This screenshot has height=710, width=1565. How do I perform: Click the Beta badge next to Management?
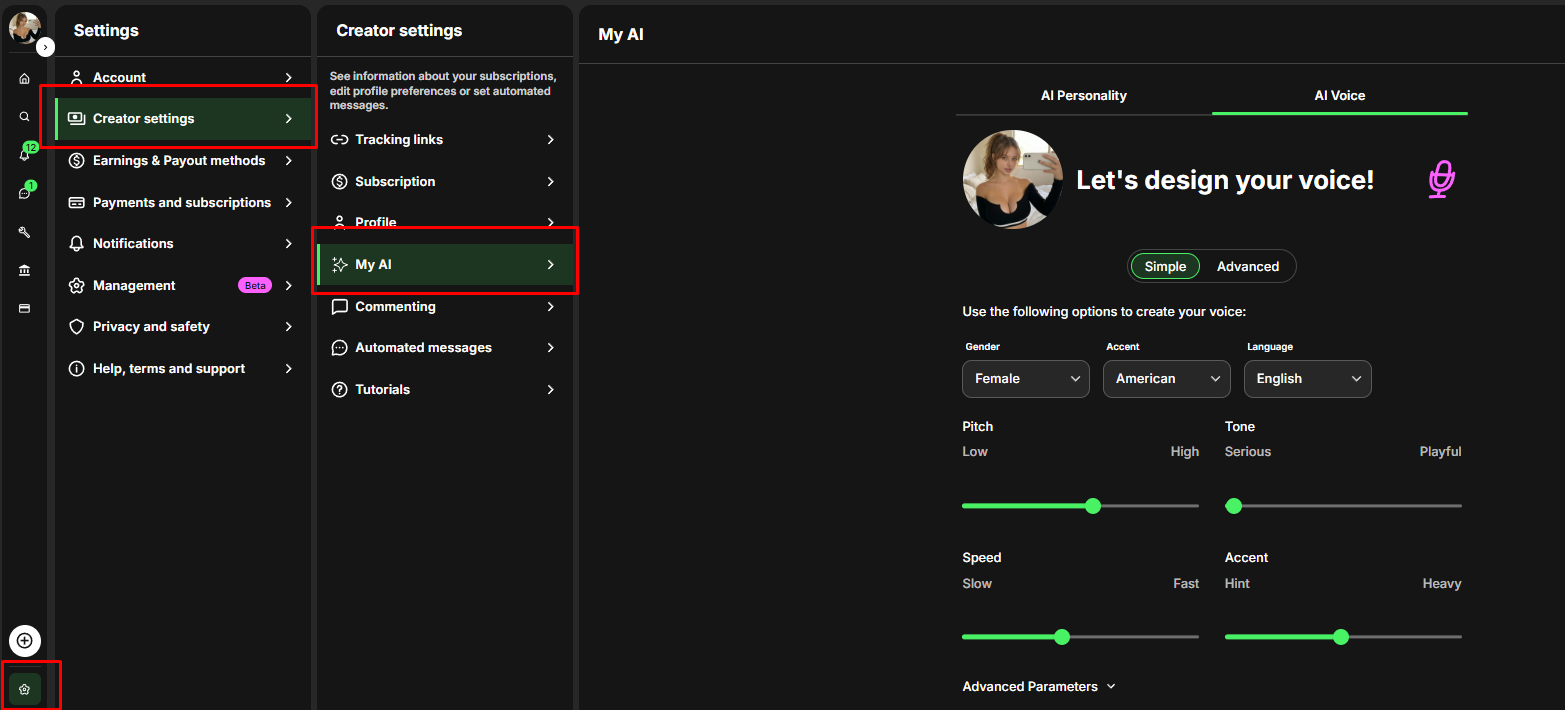click(255, 285)
